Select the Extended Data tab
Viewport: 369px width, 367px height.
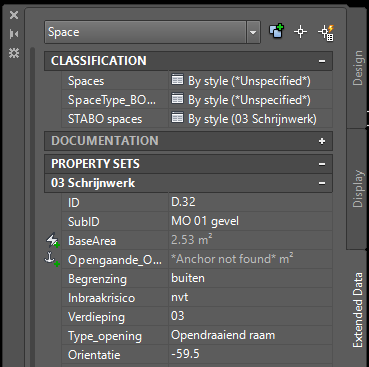(x=357, y=309)
